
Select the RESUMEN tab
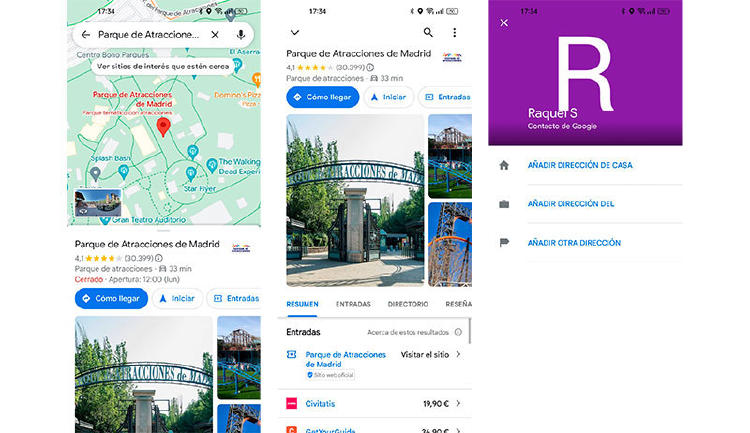[302, 304]
